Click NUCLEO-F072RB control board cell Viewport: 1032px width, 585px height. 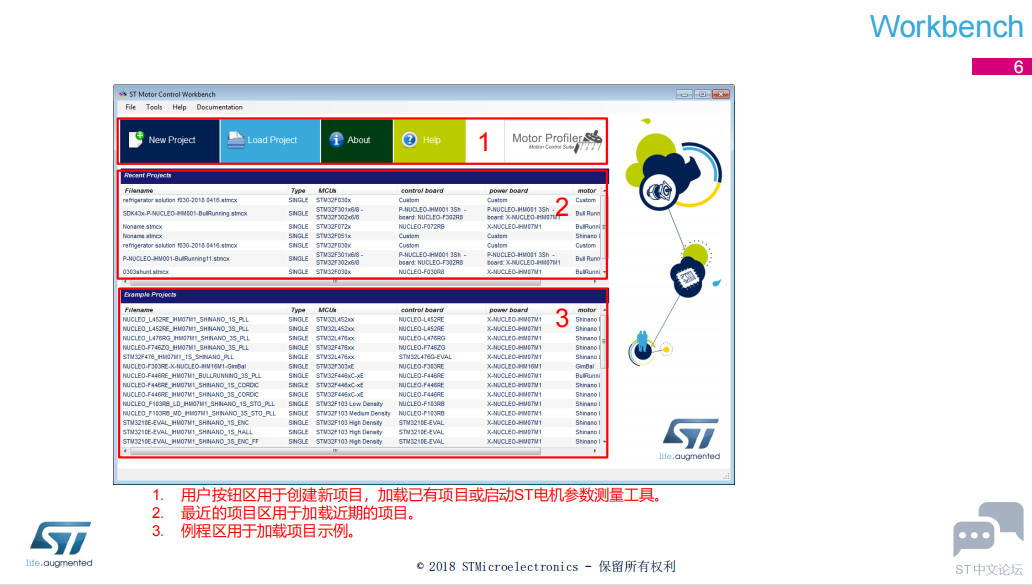click(x=421, y=226)
